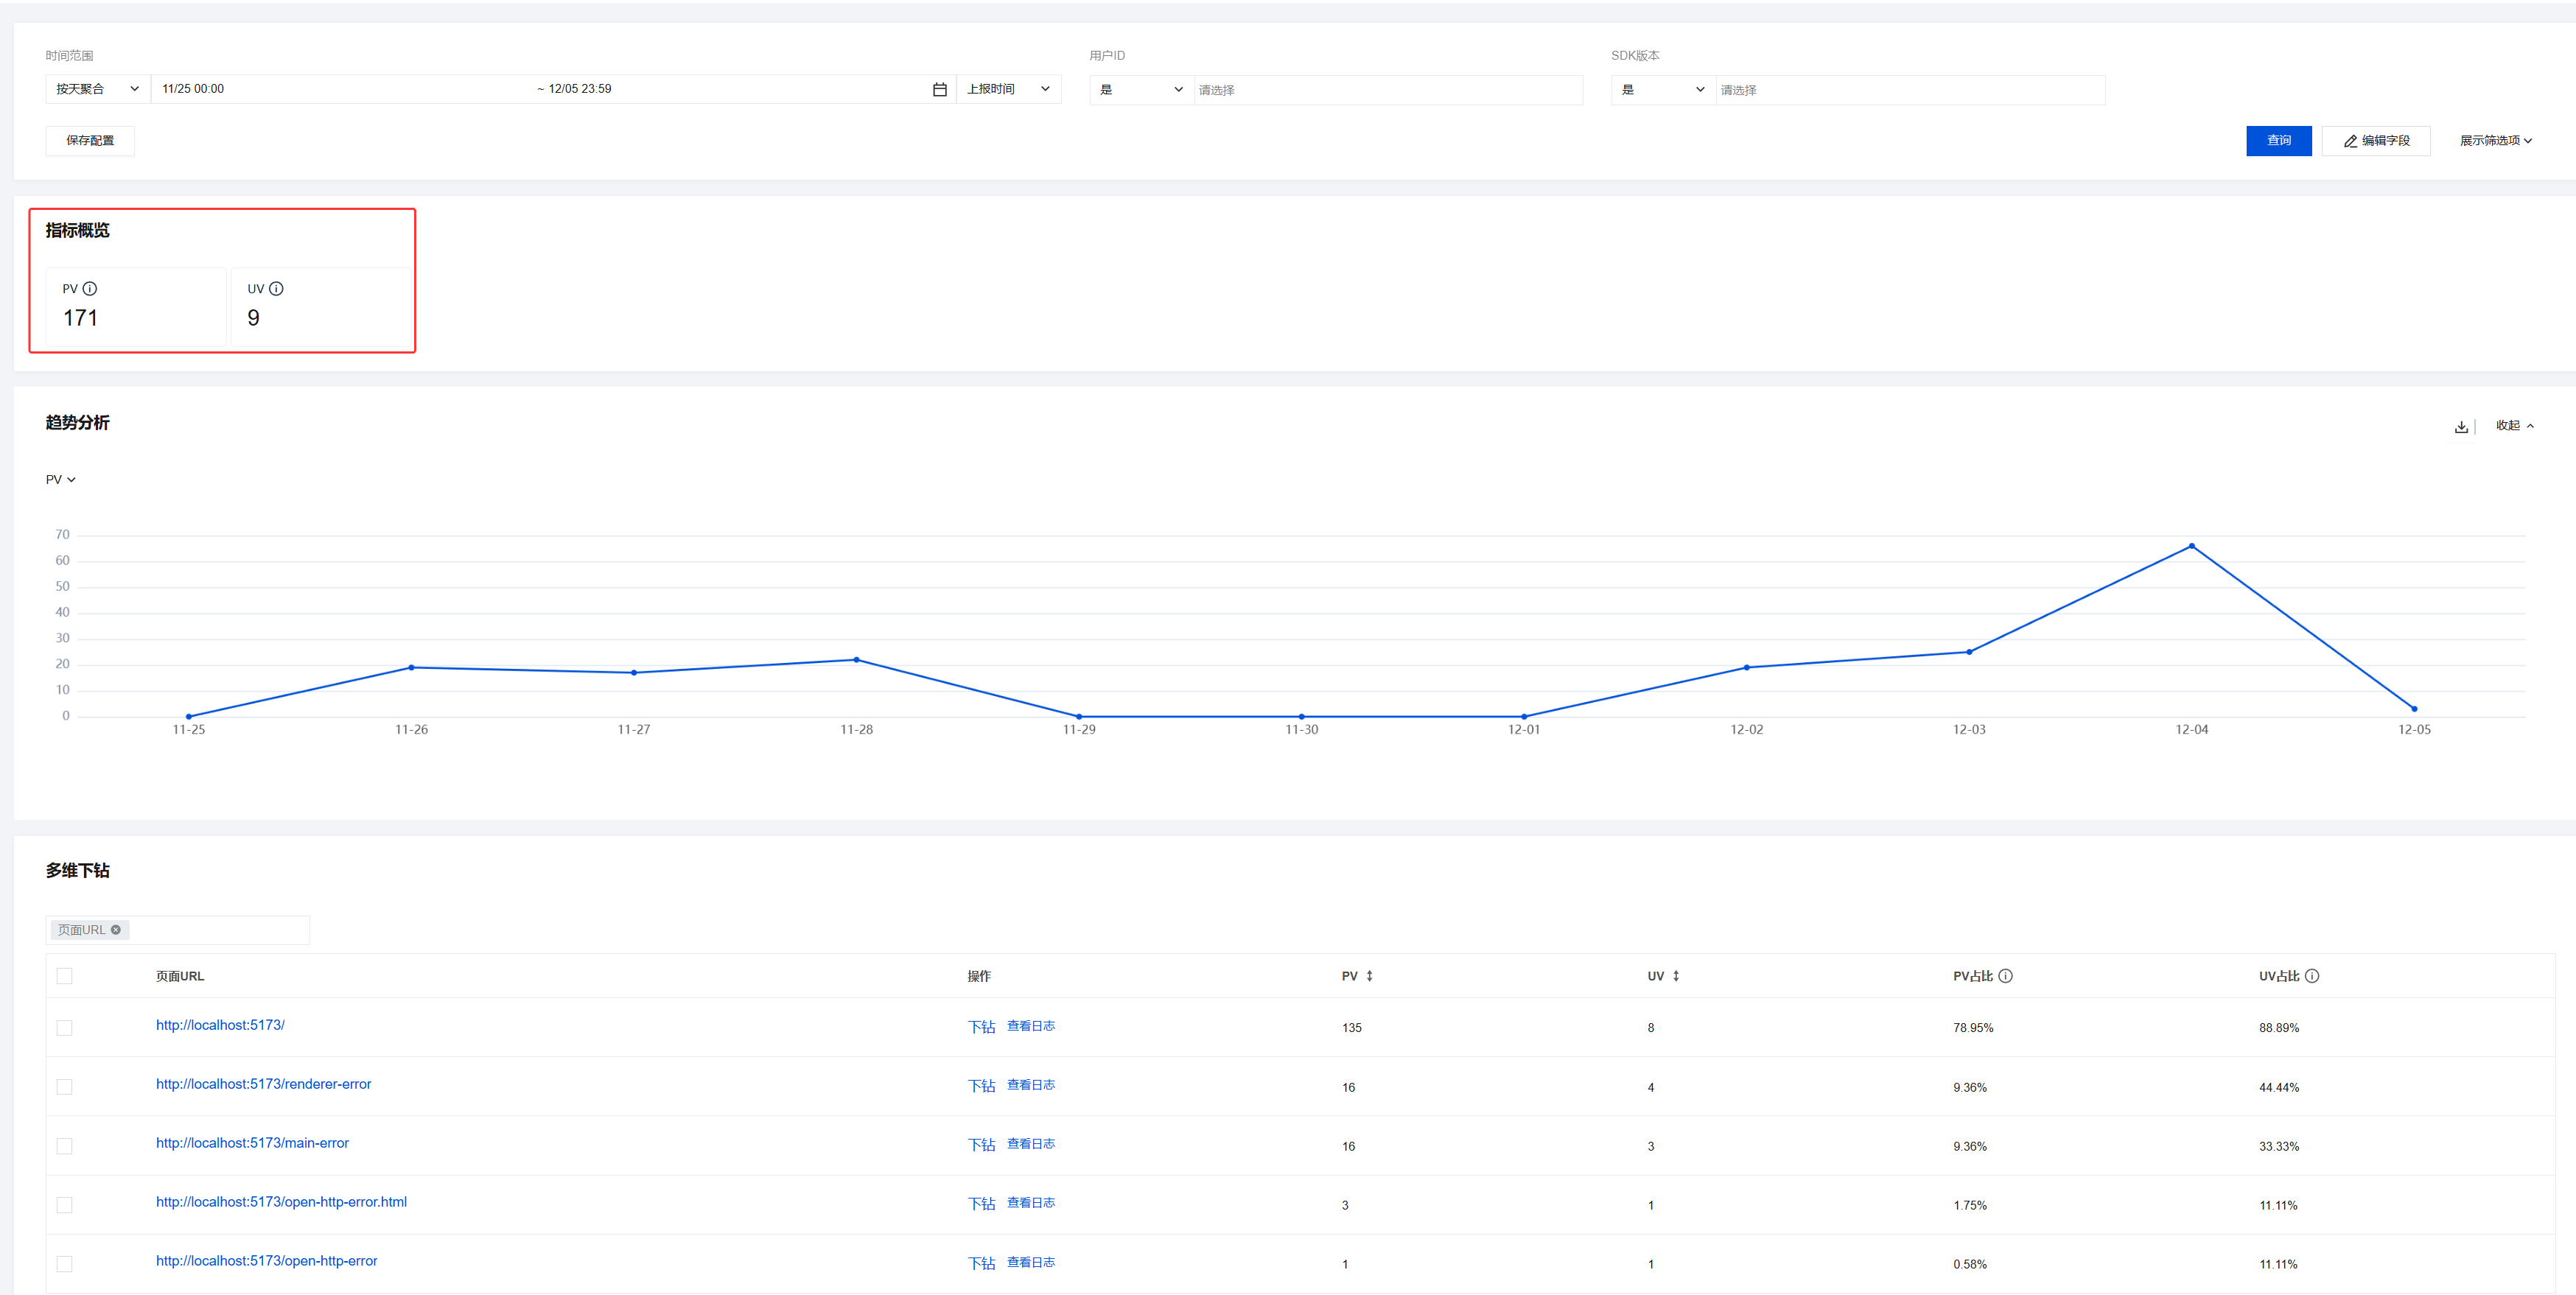
Task: Open the http://localhost:5173/open-http-error.html link
Action: [281, 1202]
